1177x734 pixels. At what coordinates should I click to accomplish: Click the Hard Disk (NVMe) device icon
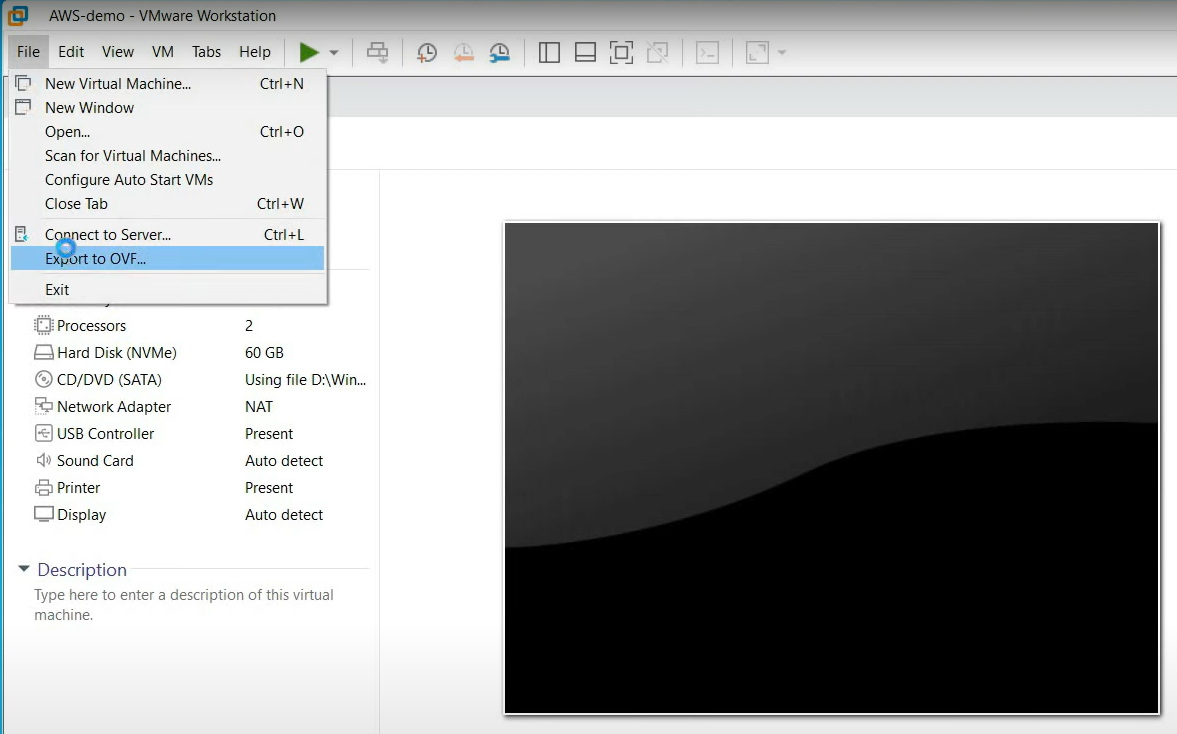click(x=44, y=352)
